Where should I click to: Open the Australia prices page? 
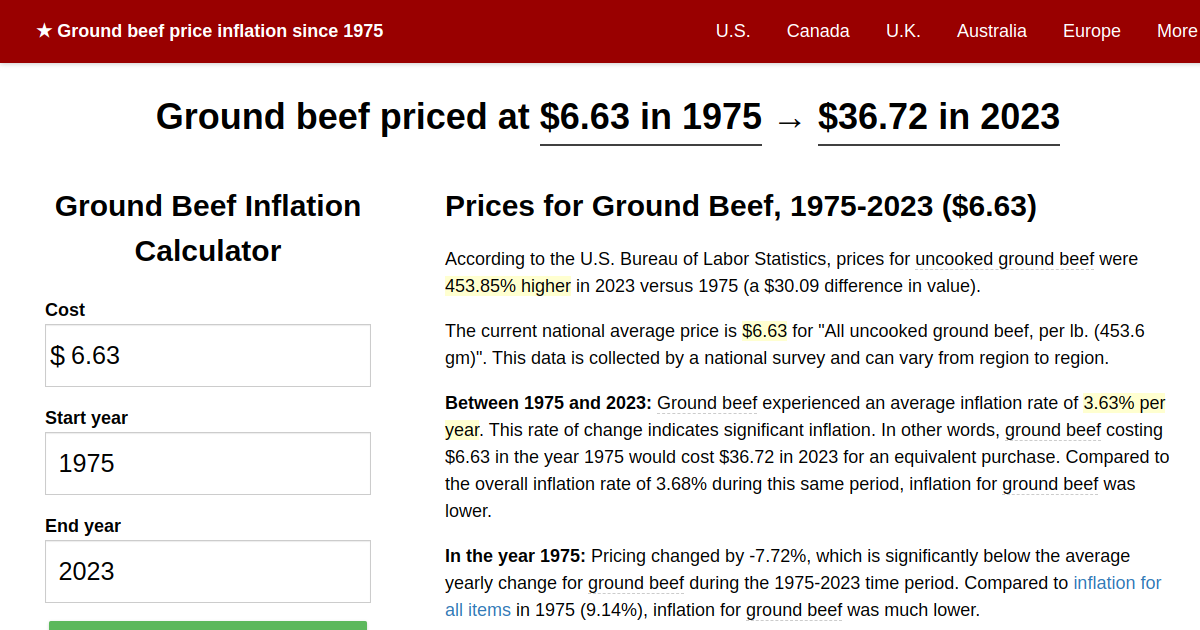tap(992, 31)
